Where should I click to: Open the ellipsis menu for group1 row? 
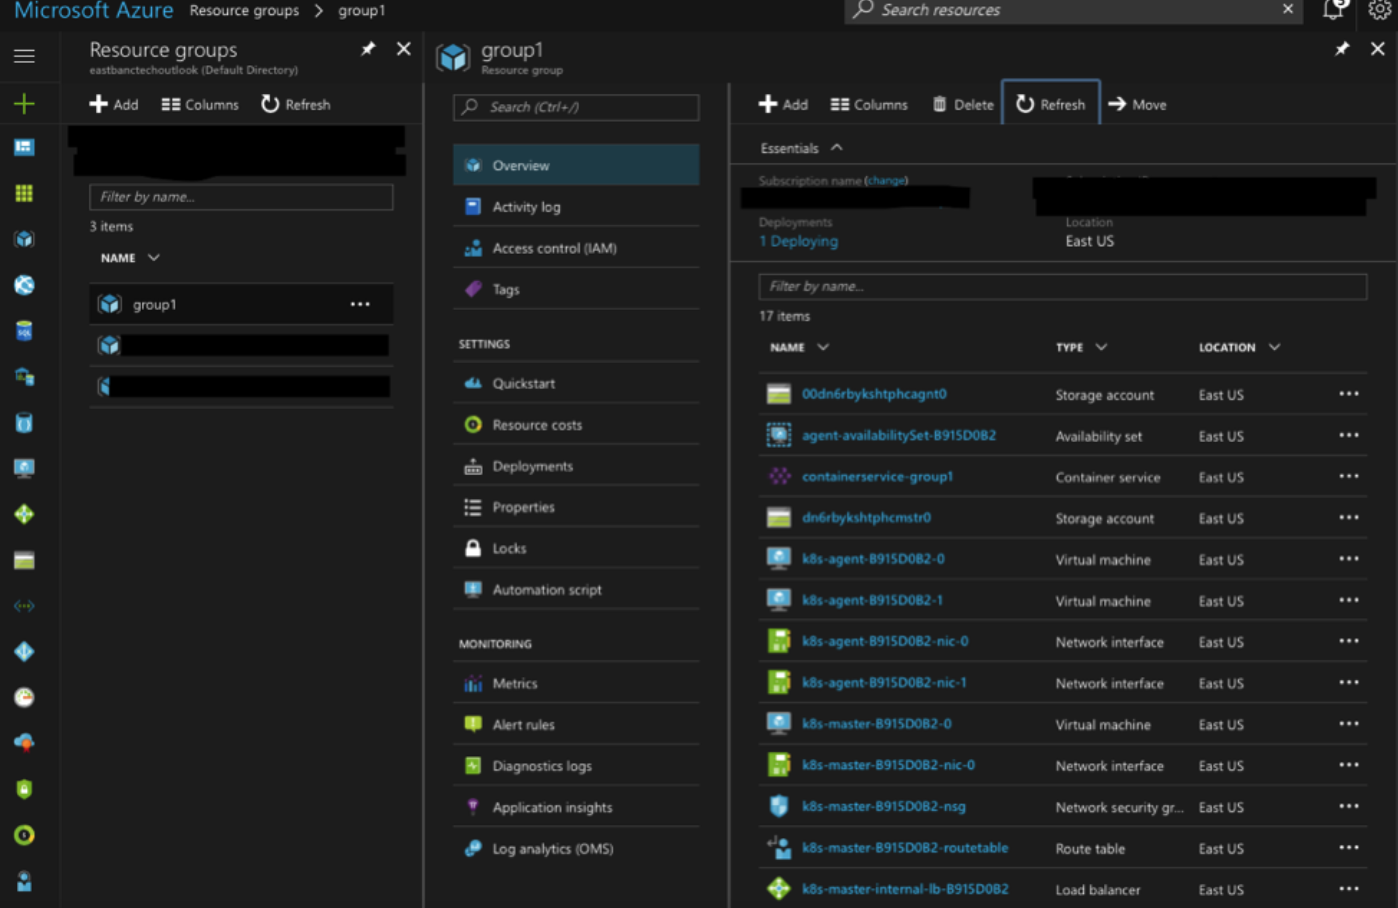360,304
